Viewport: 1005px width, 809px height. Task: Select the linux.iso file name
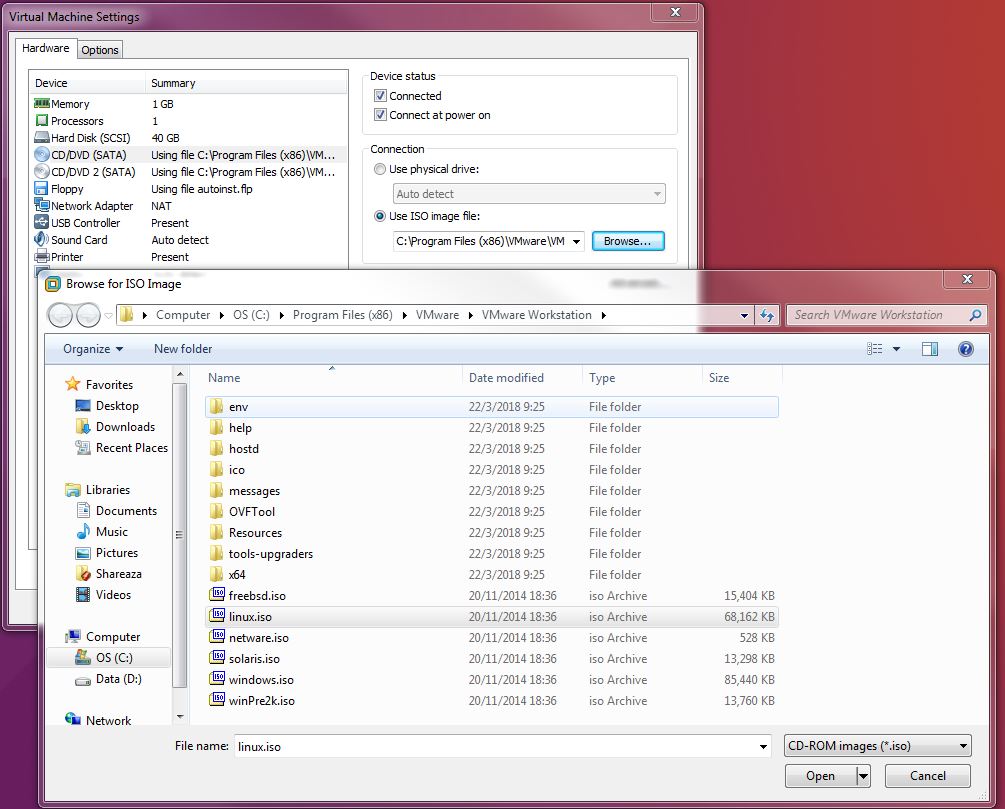(250, 617)
